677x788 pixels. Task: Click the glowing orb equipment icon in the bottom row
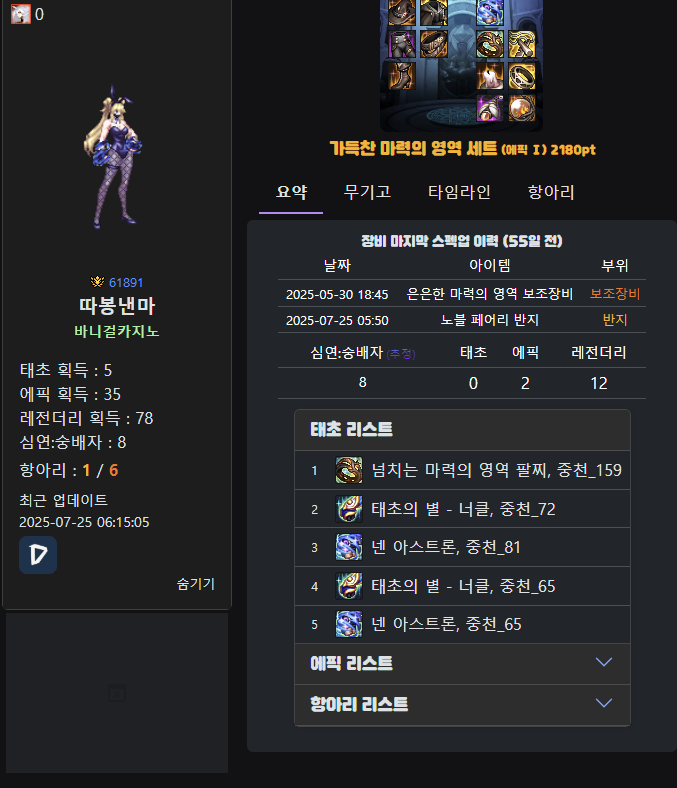coord(522,108)
